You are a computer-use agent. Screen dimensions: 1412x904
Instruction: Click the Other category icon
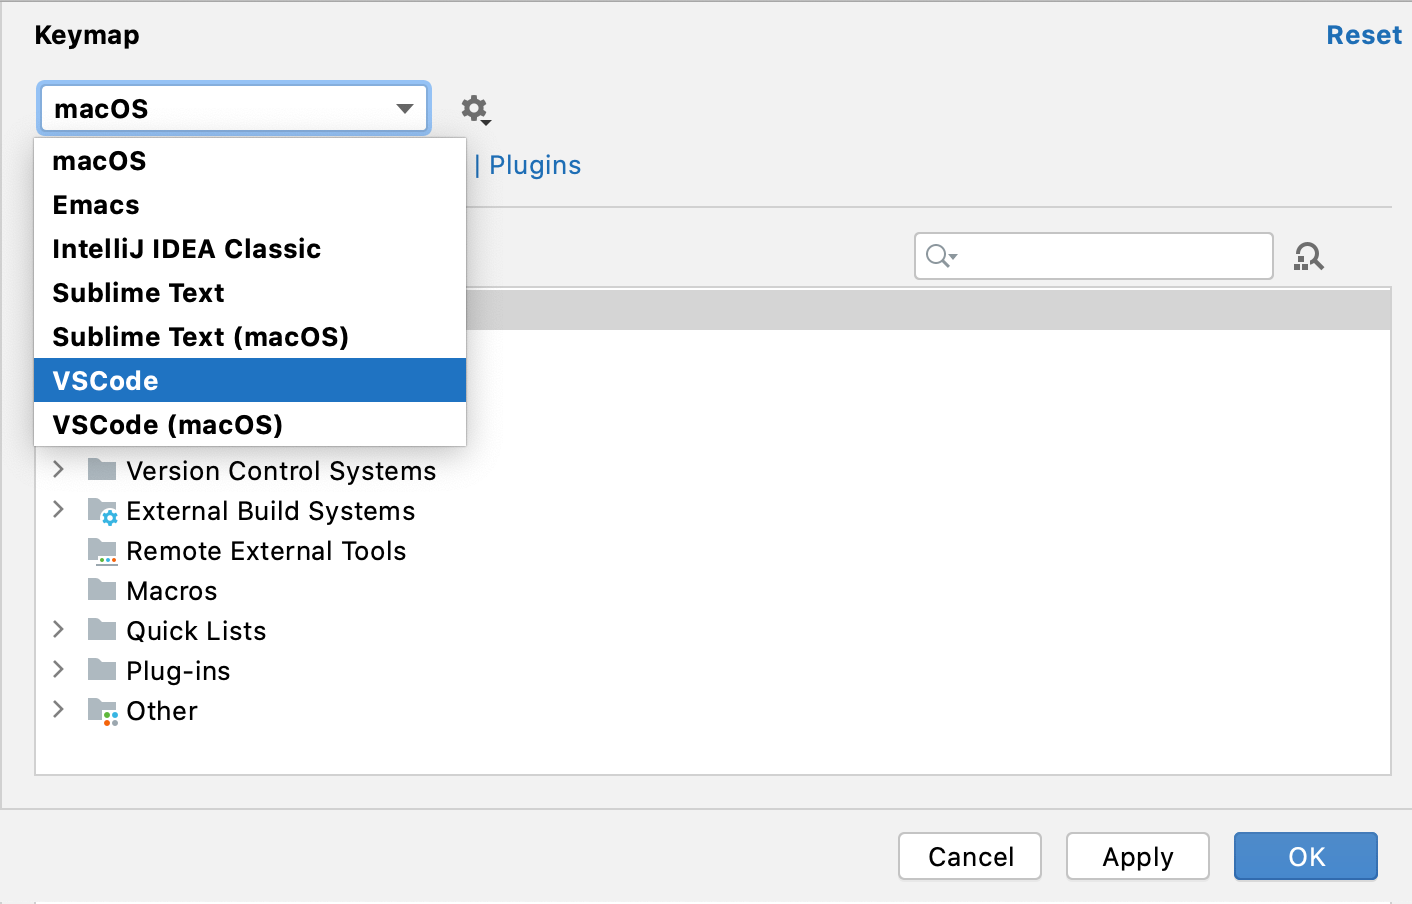(103, 710)
